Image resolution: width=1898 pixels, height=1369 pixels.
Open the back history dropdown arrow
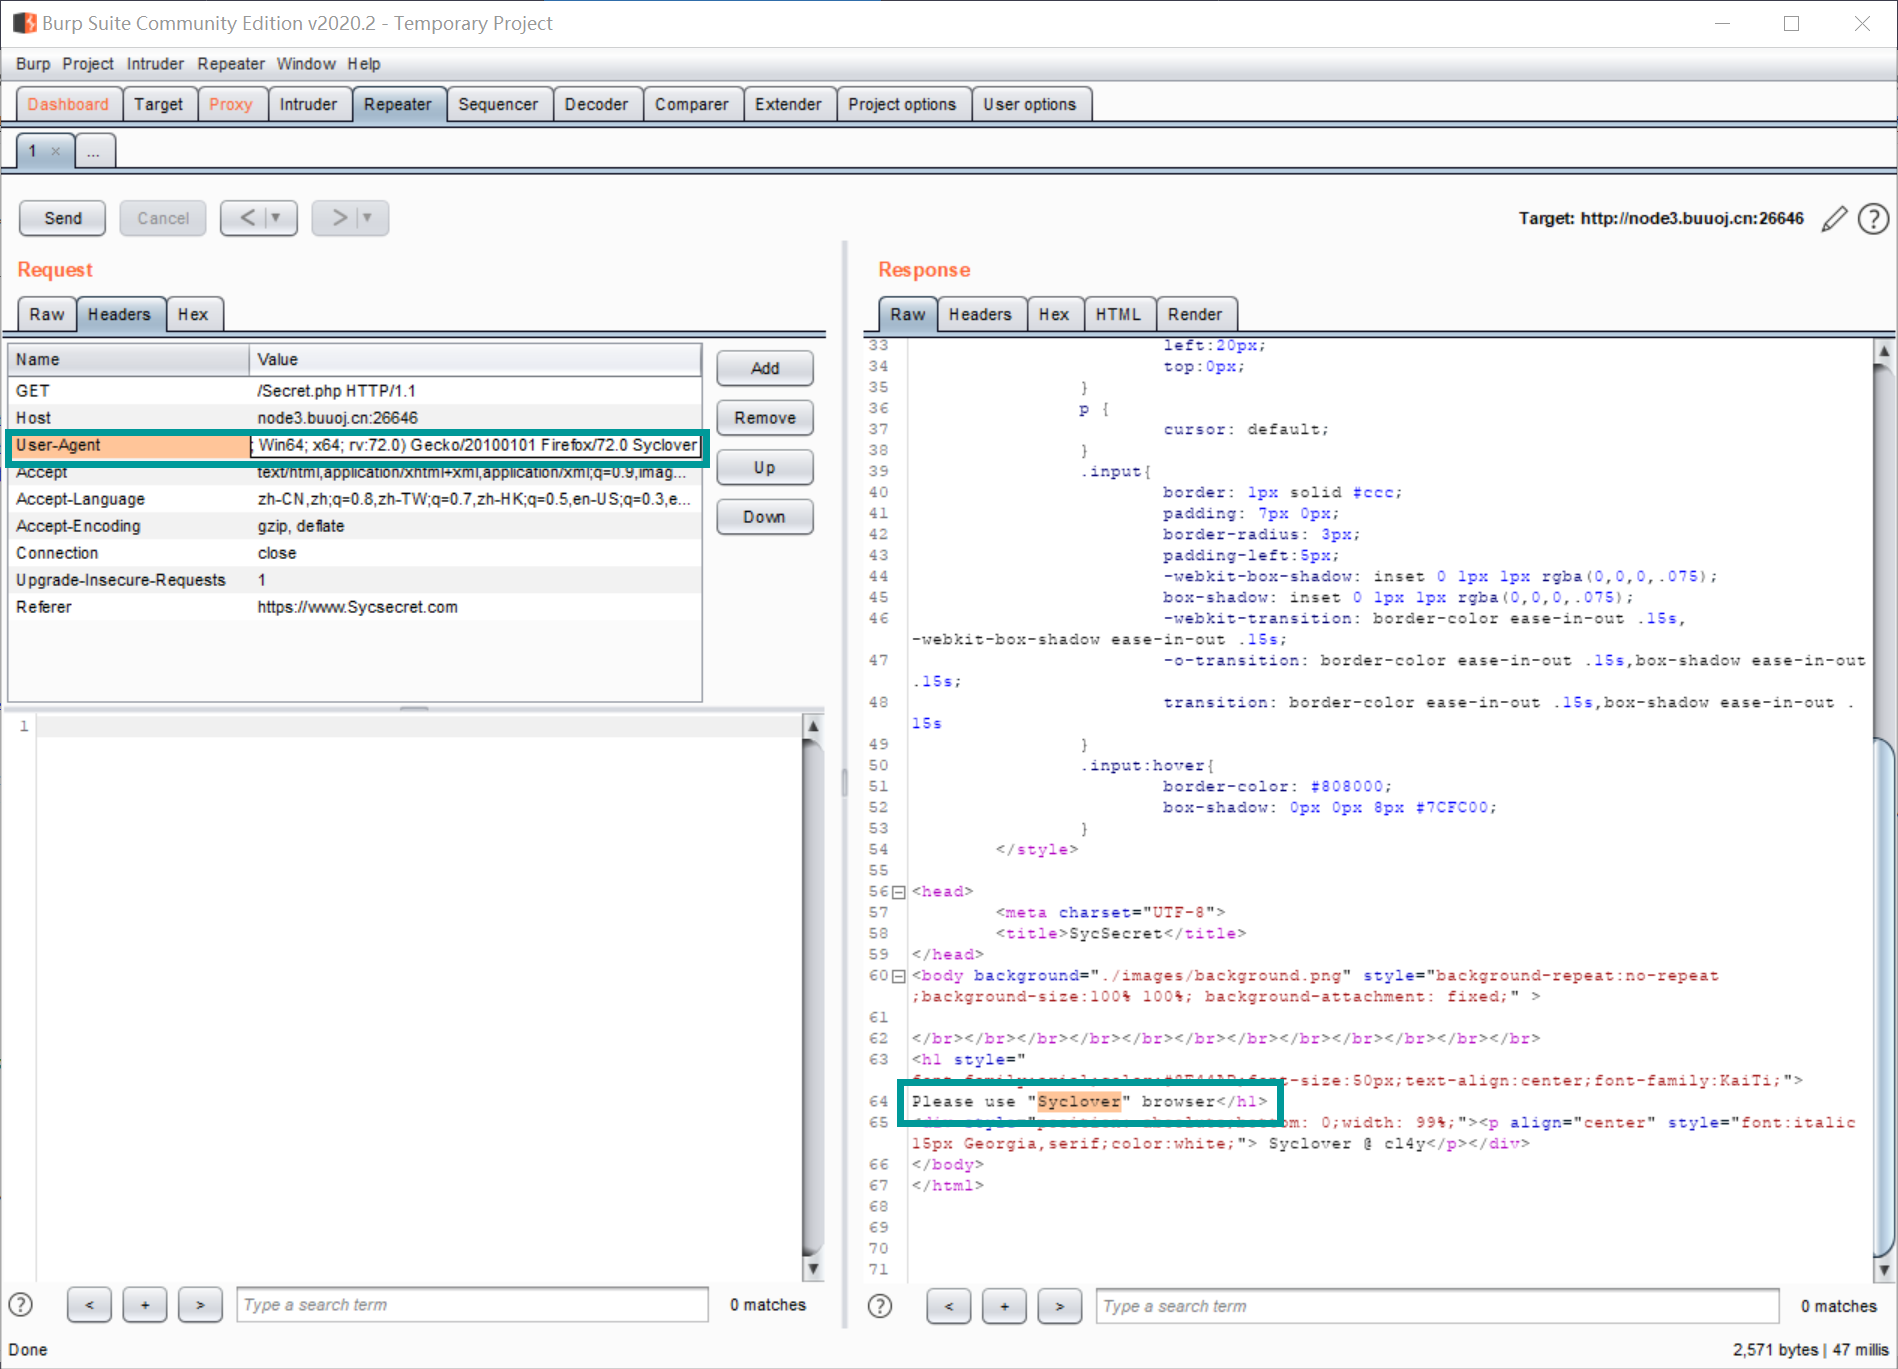pos(276,218)
